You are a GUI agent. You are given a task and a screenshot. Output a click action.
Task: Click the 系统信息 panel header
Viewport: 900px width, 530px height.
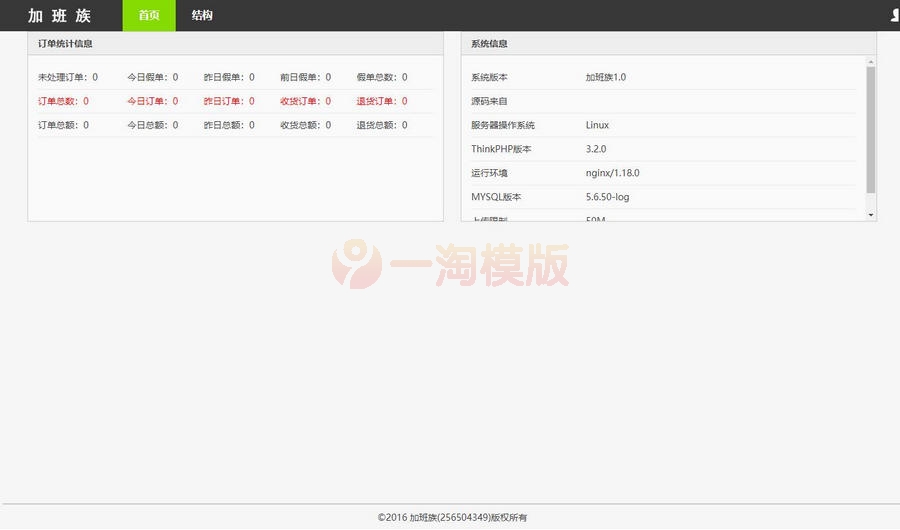coord(668,44)
